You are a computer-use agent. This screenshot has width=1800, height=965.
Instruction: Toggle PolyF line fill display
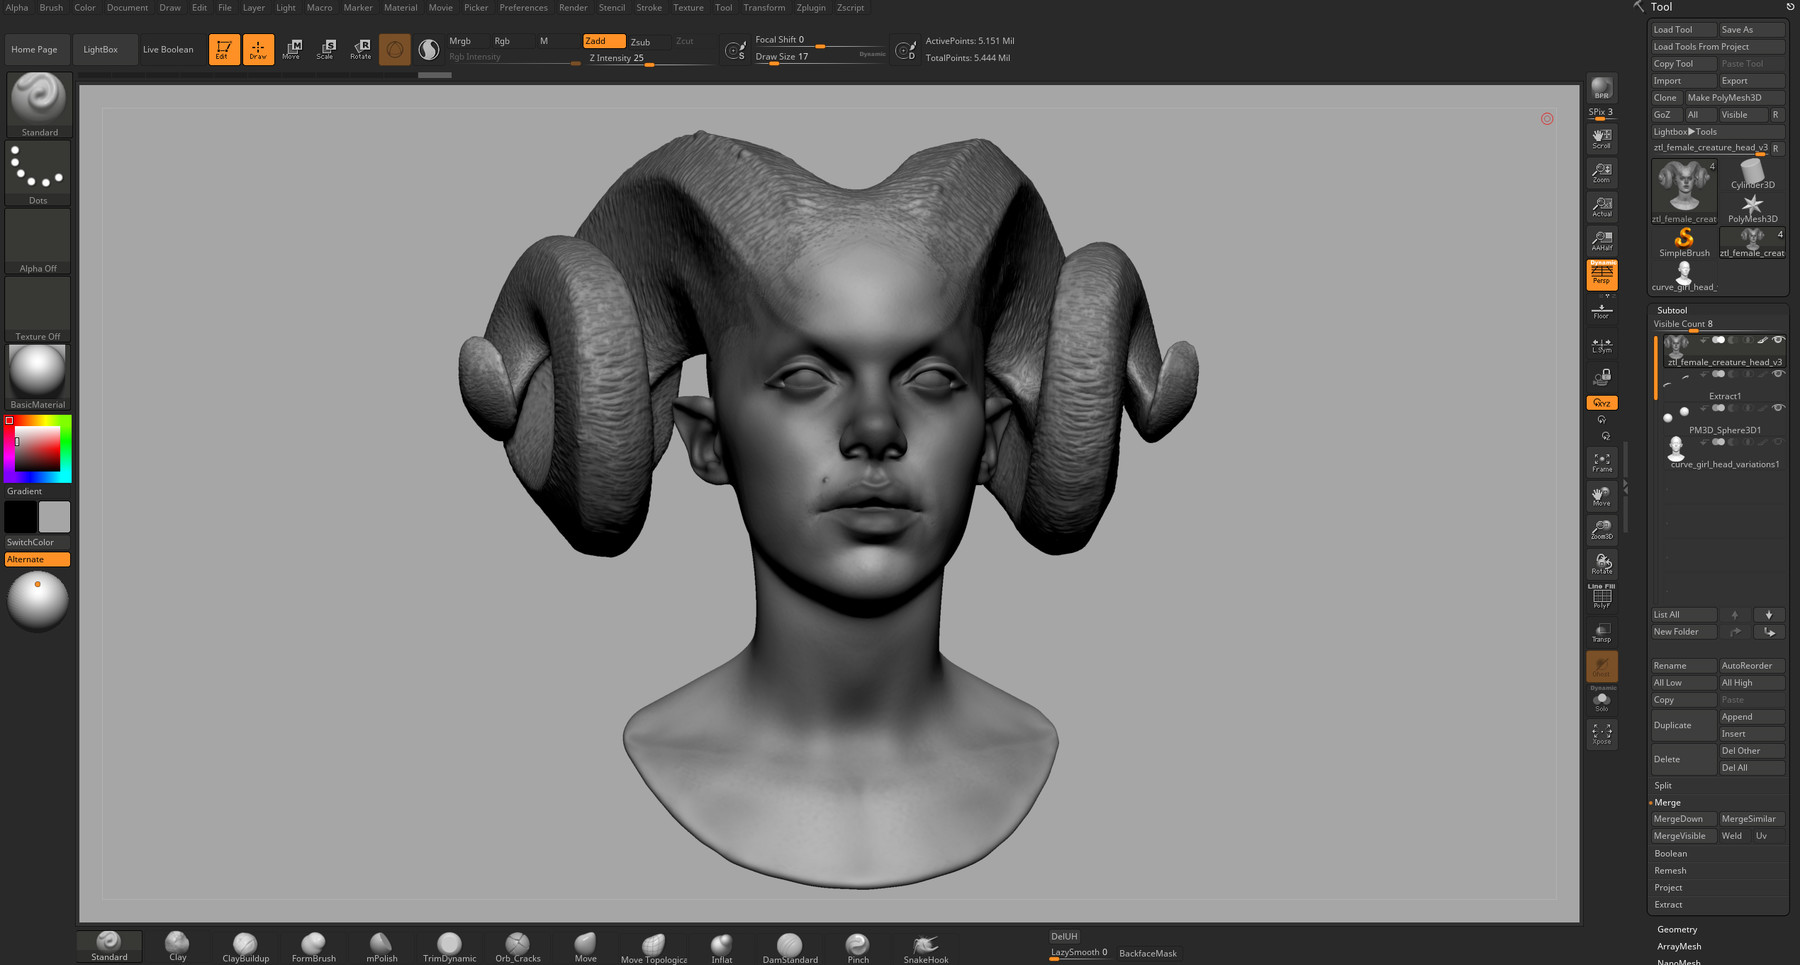1601,598
